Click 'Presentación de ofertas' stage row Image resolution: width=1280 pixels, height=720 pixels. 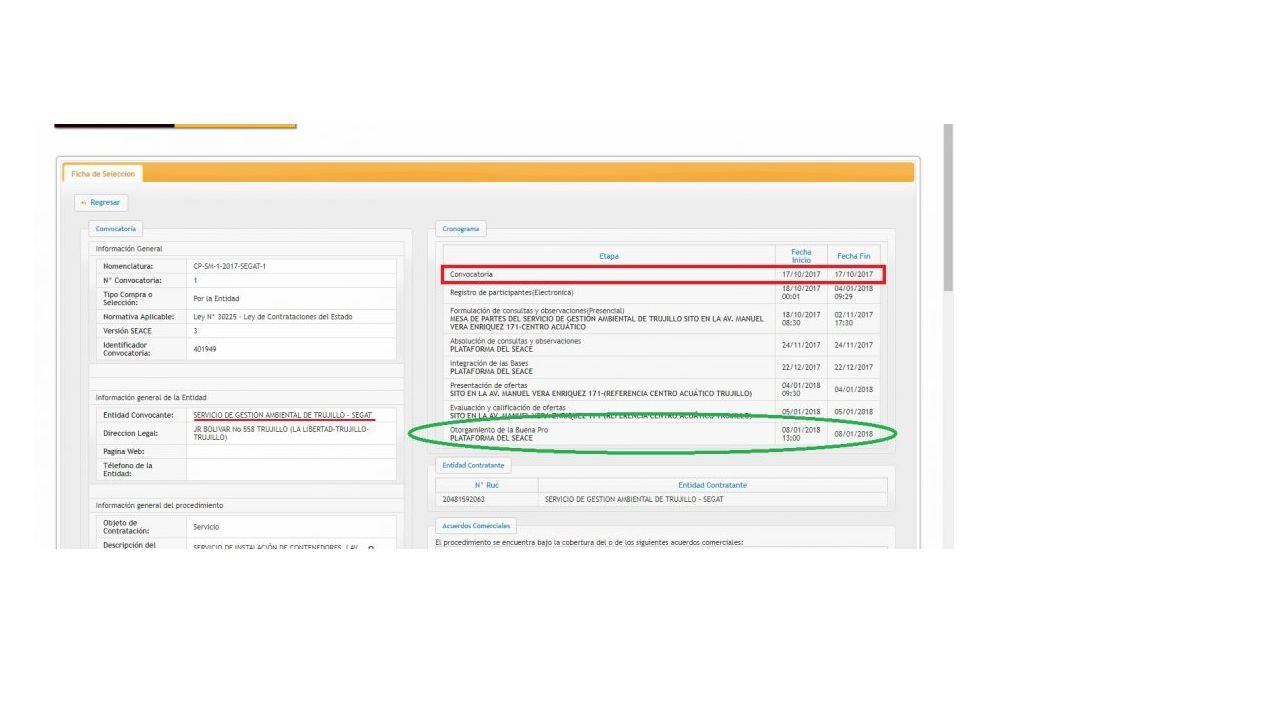662,389
